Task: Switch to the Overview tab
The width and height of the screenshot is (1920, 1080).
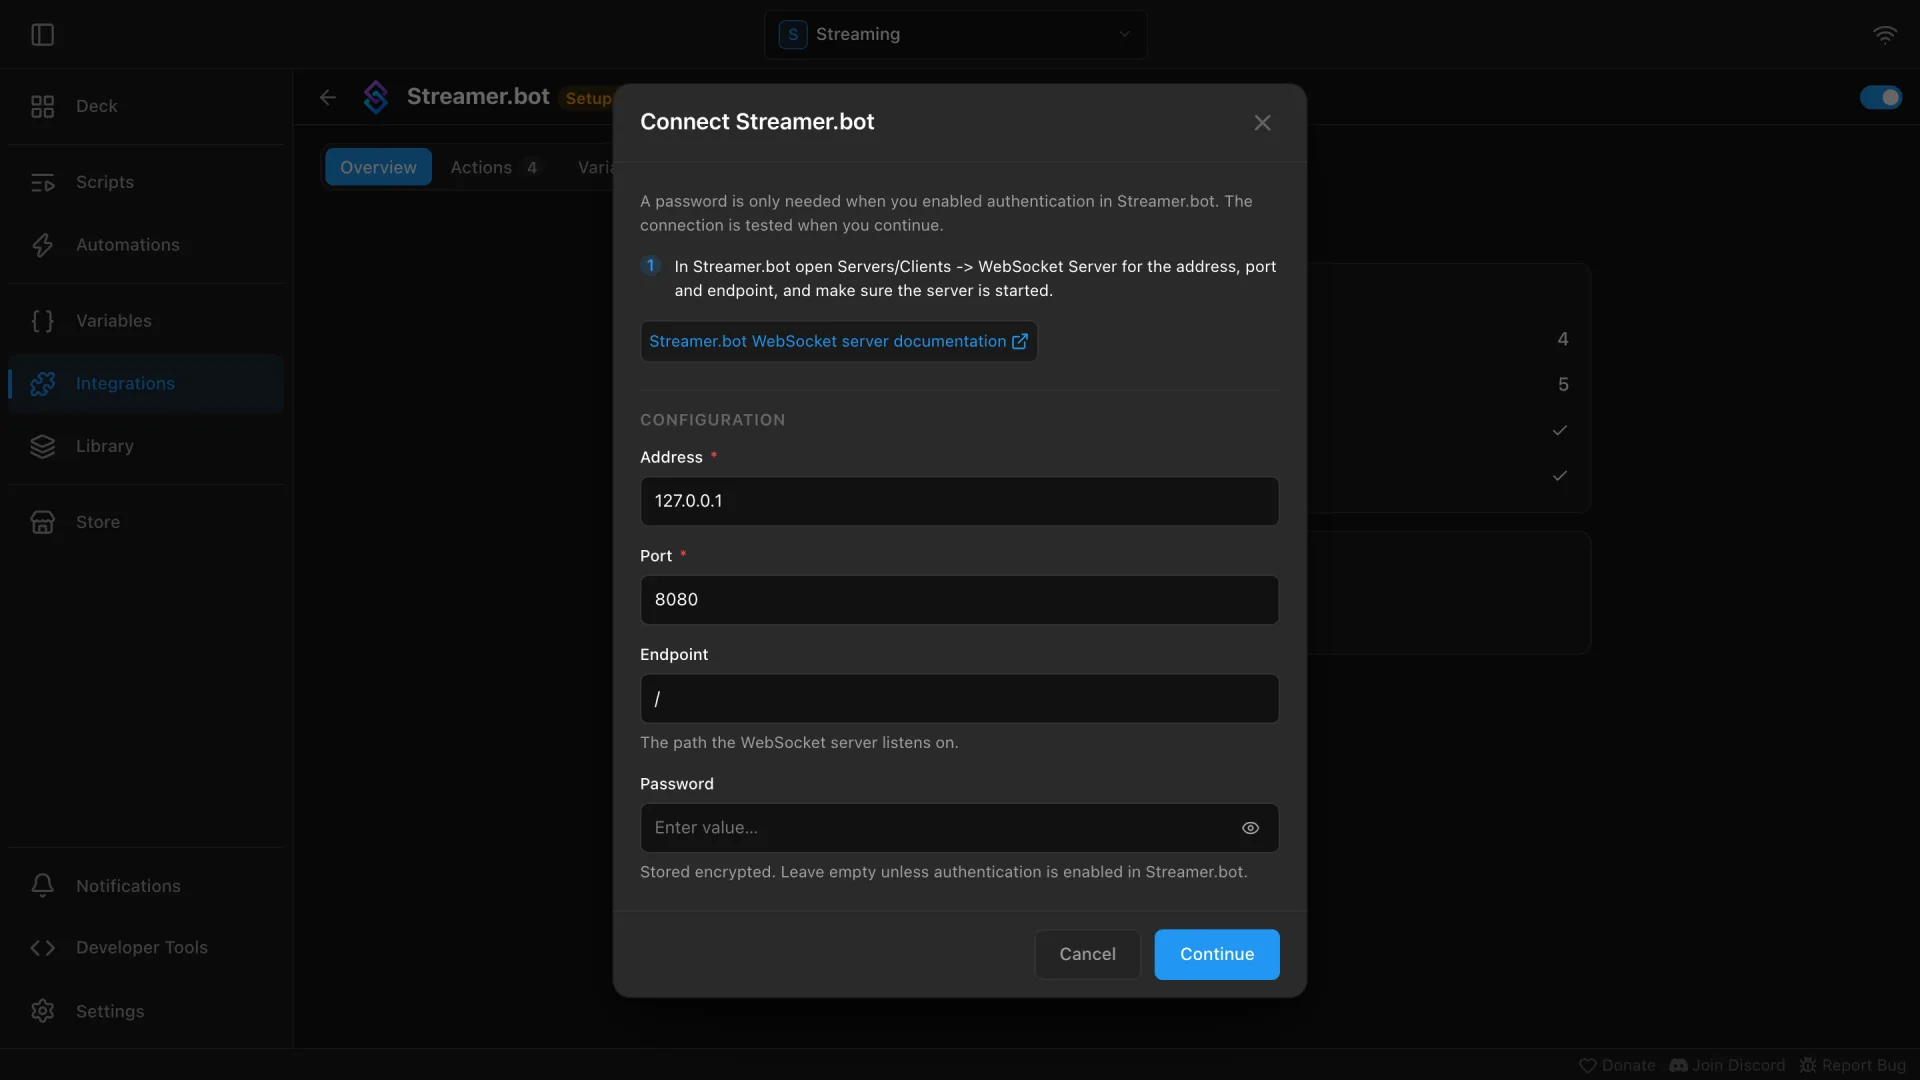Action: point(378,167)
